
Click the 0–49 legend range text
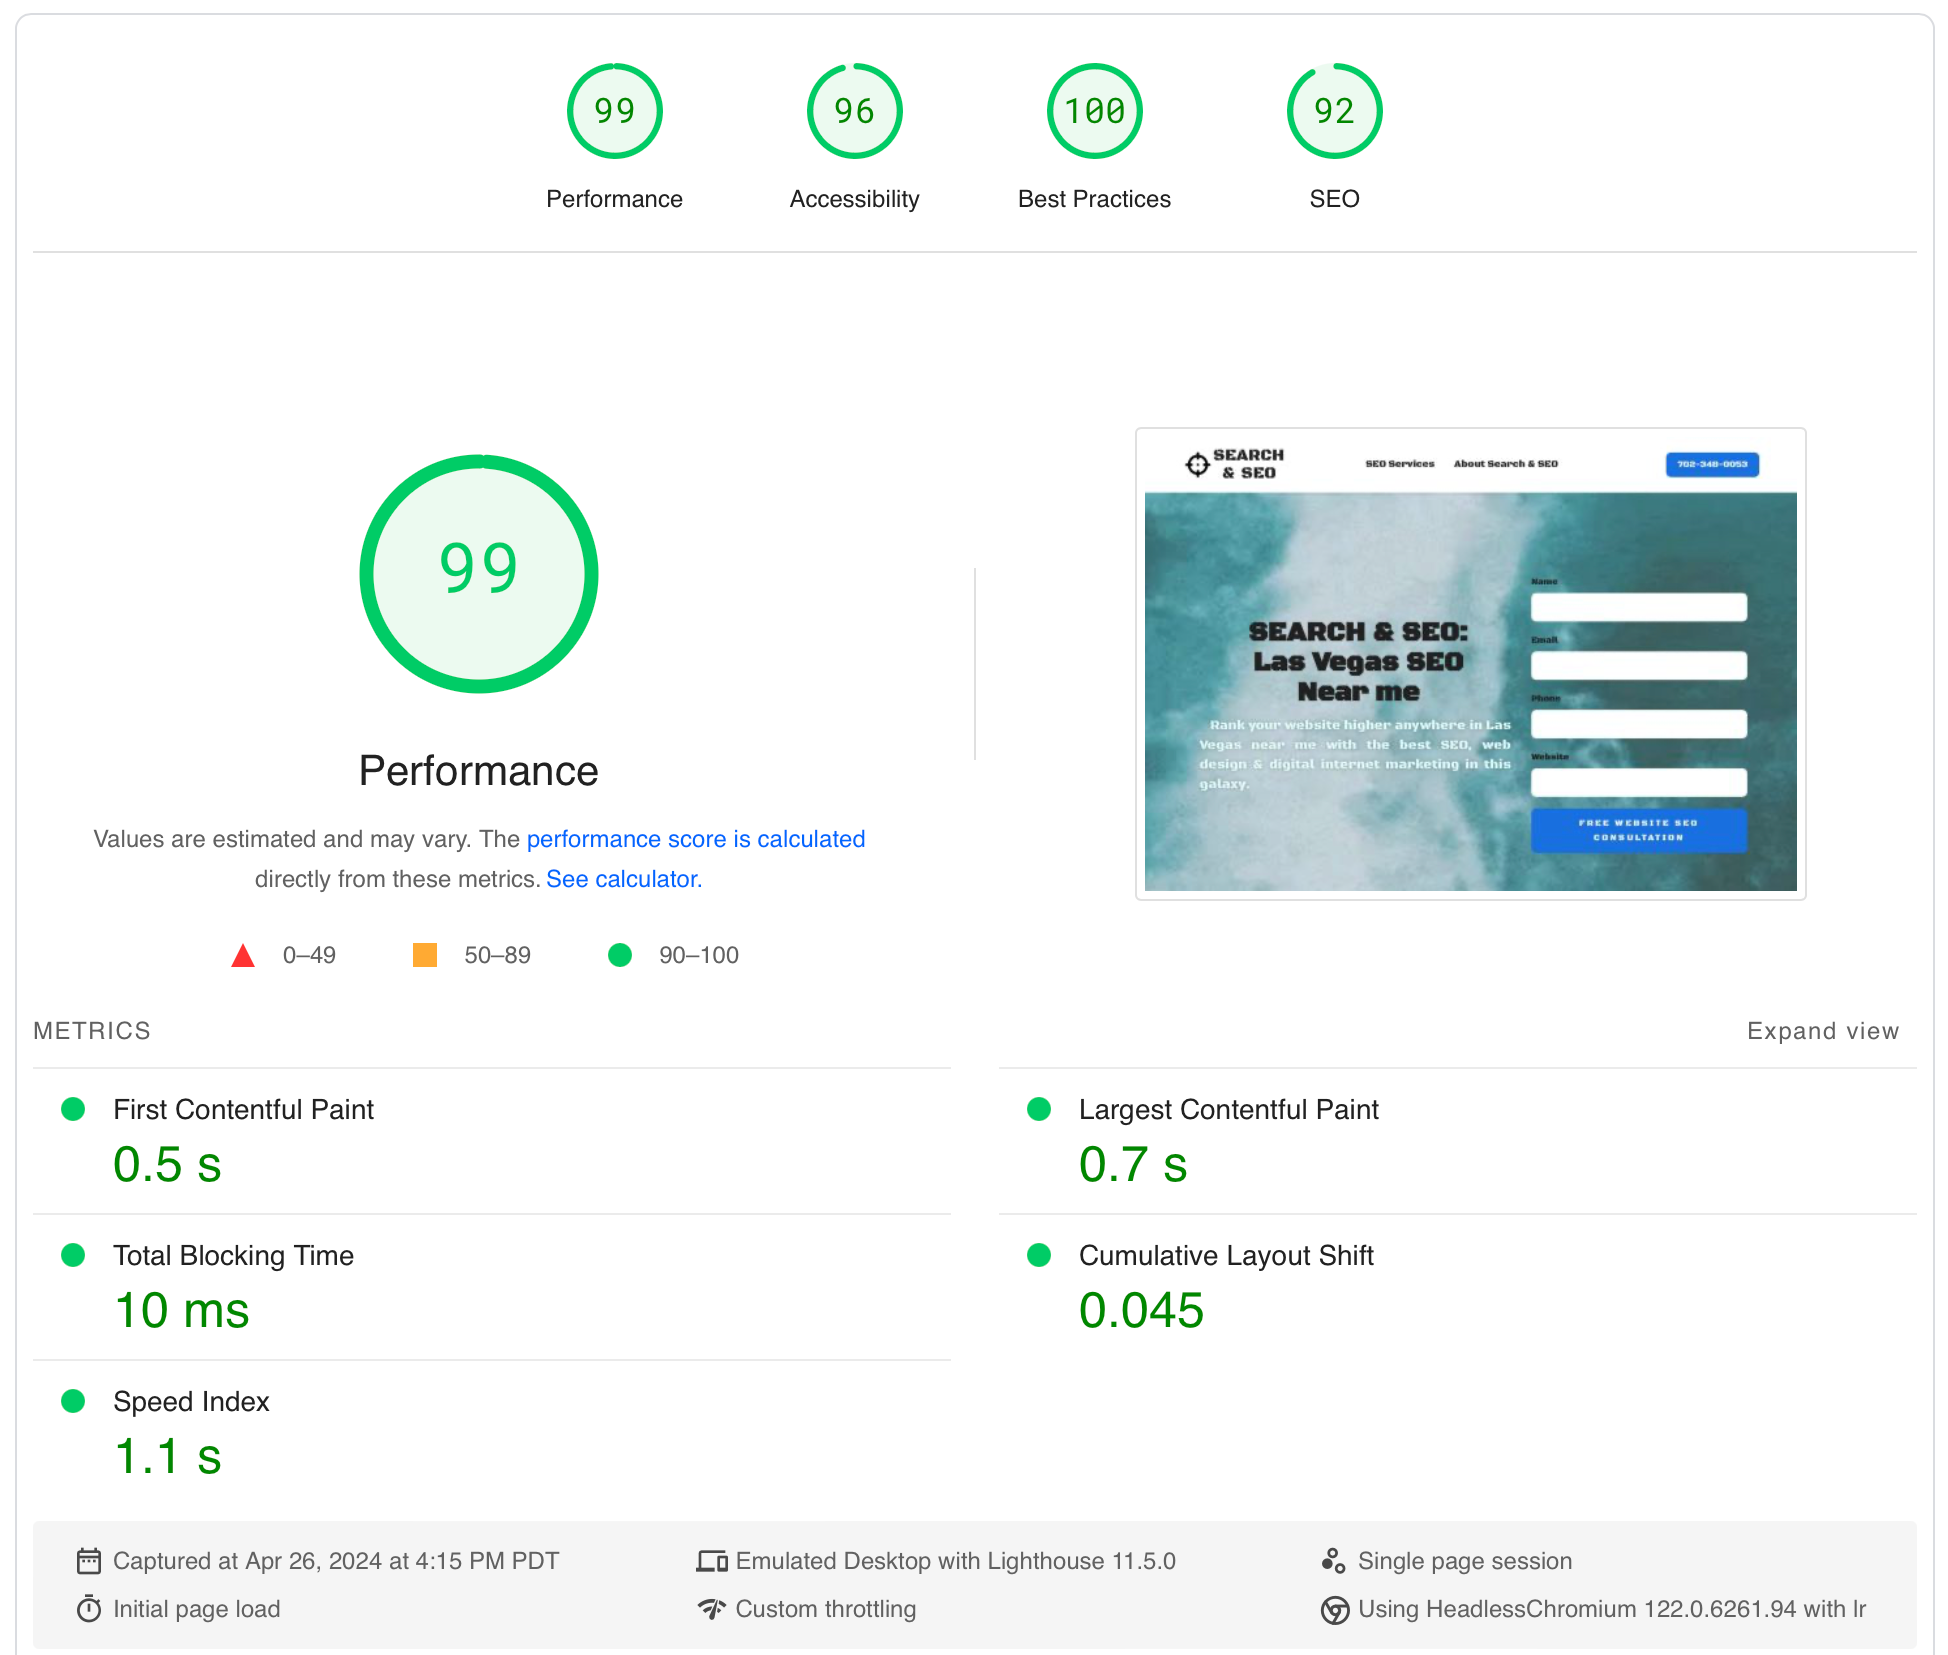pos(309,955)
